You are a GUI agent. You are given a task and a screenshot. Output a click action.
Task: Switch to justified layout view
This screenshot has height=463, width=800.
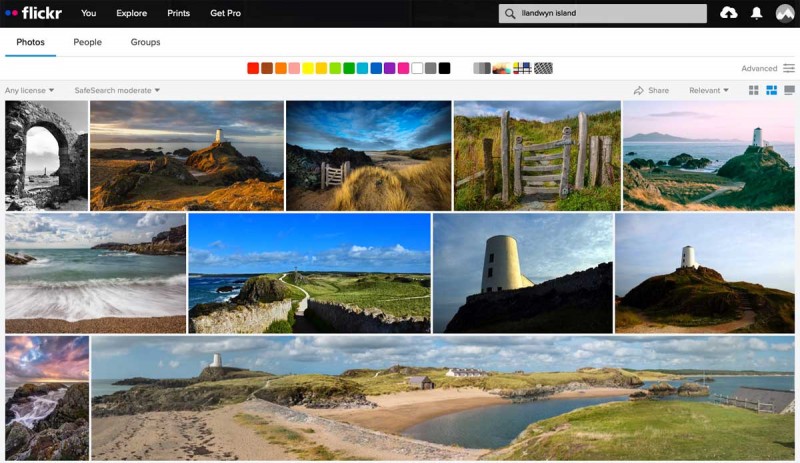tap(771, 90)
